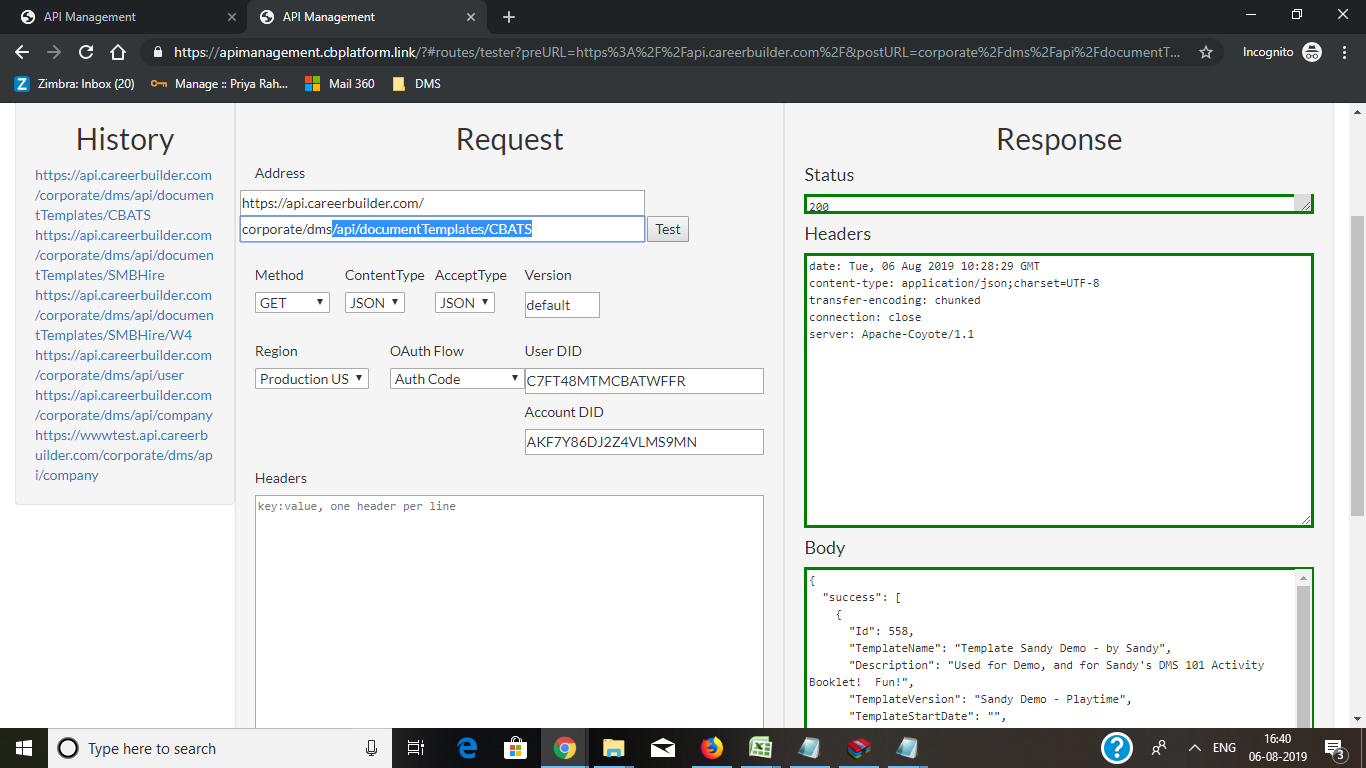Expand the Method GET dropdown

(292, 302)
